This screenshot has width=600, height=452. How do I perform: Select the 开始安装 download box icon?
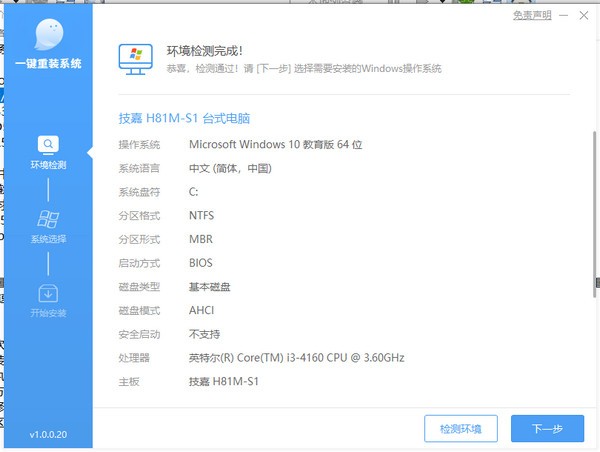[x=48, y=294]
